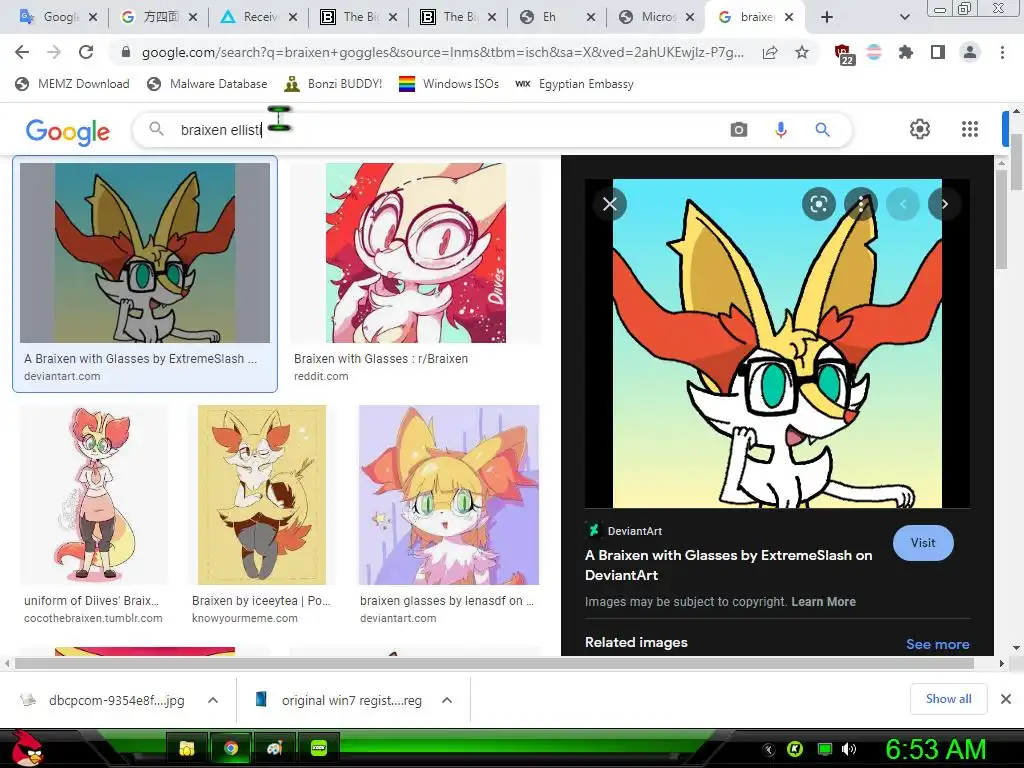Open the Windows ISOs bookmark

pos(449,84)
